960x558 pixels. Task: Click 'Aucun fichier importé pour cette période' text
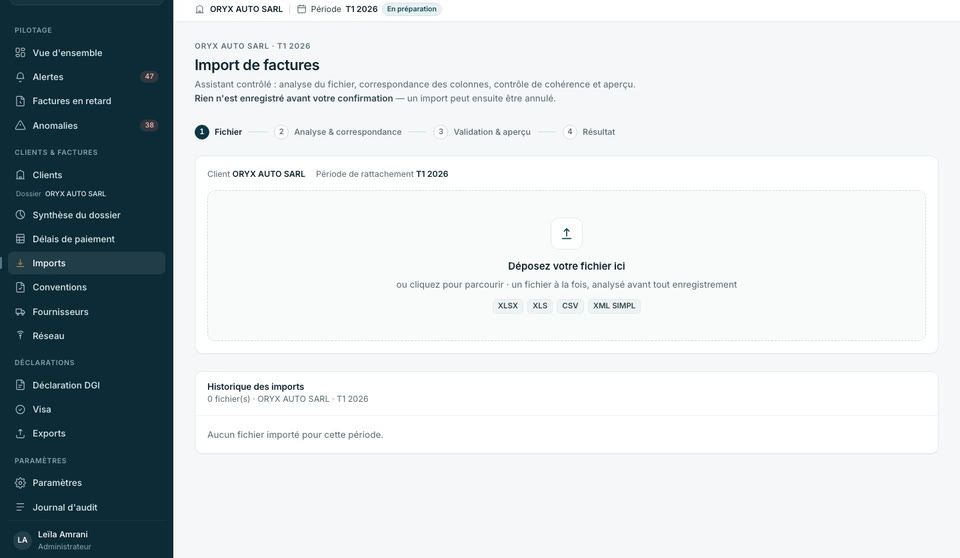click(x=295, y=435)
